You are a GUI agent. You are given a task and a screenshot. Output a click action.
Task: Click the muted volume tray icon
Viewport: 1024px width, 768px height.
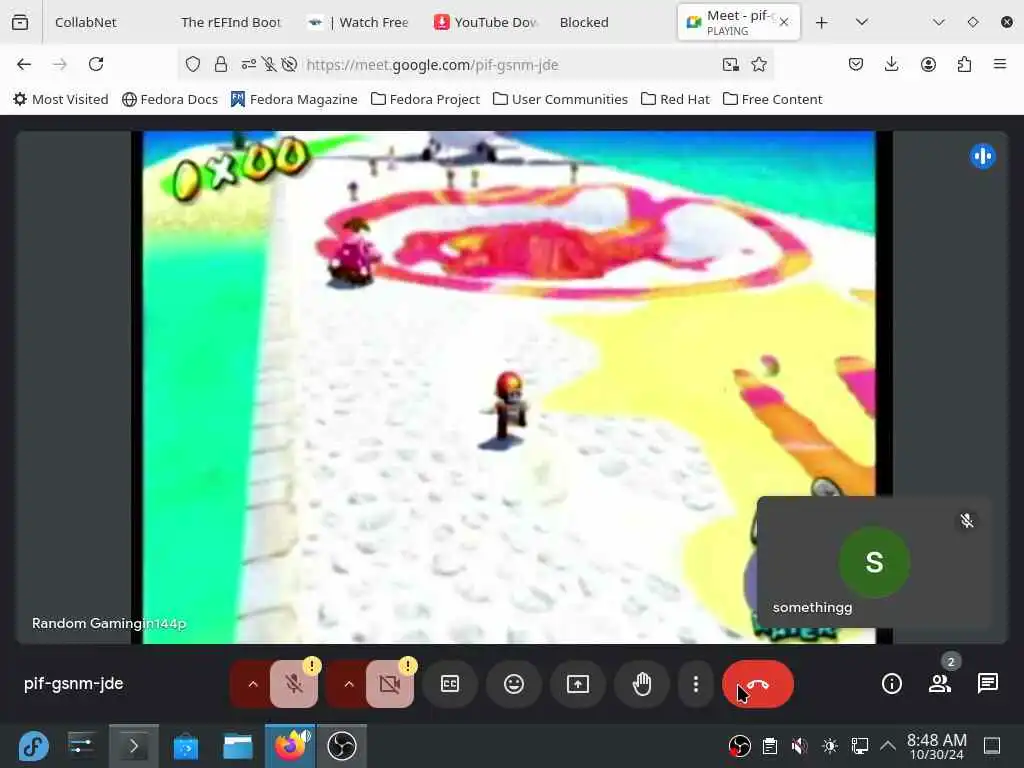click(x=799, y=746)
